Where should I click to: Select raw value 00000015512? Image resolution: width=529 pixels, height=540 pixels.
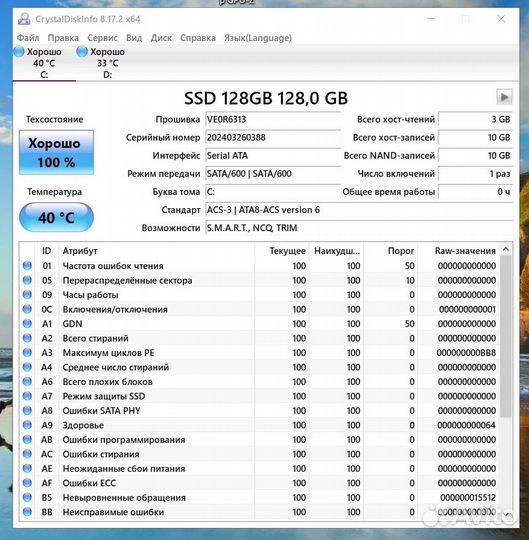tap(468, 497)
